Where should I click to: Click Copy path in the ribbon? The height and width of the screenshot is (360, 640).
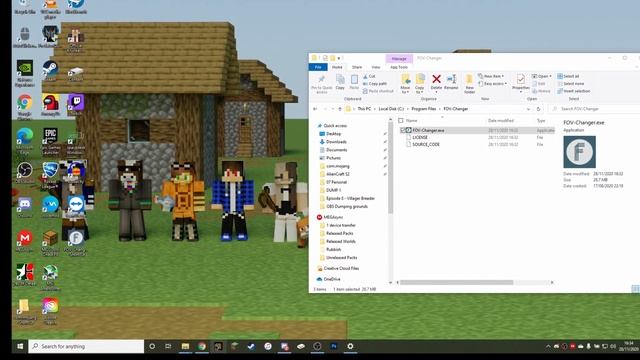(375, 84)
